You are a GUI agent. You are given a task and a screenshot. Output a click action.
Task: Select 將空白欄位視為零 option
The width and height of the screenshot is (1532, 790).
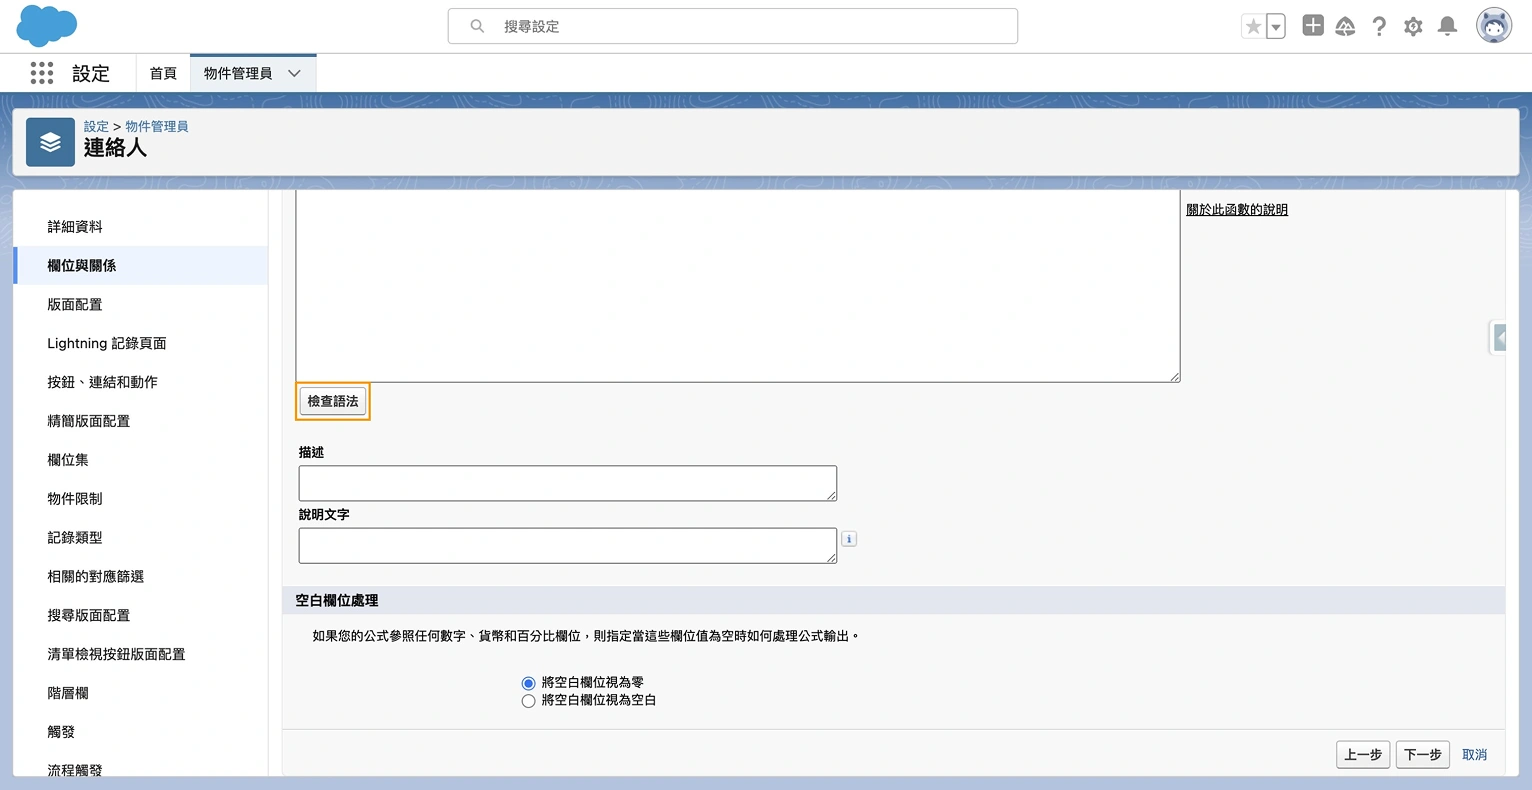coord(528,682)
